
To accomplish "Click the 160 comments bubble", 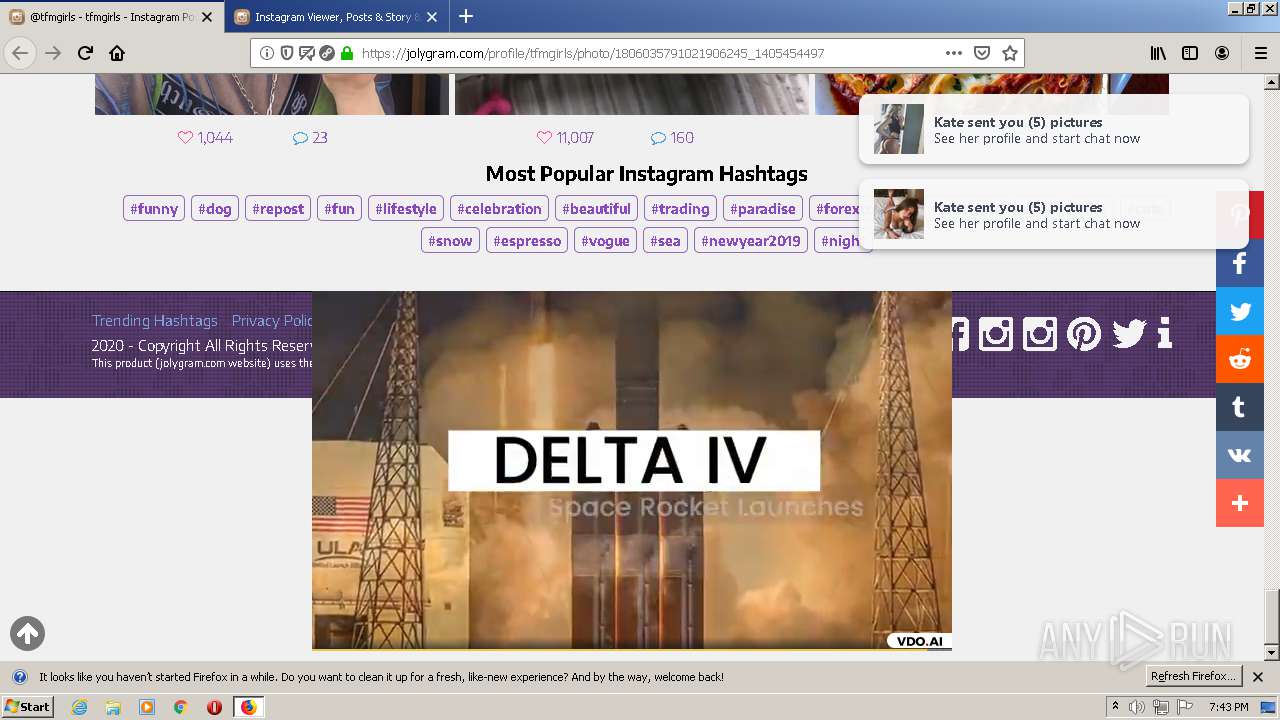I will tap(658, 138).
